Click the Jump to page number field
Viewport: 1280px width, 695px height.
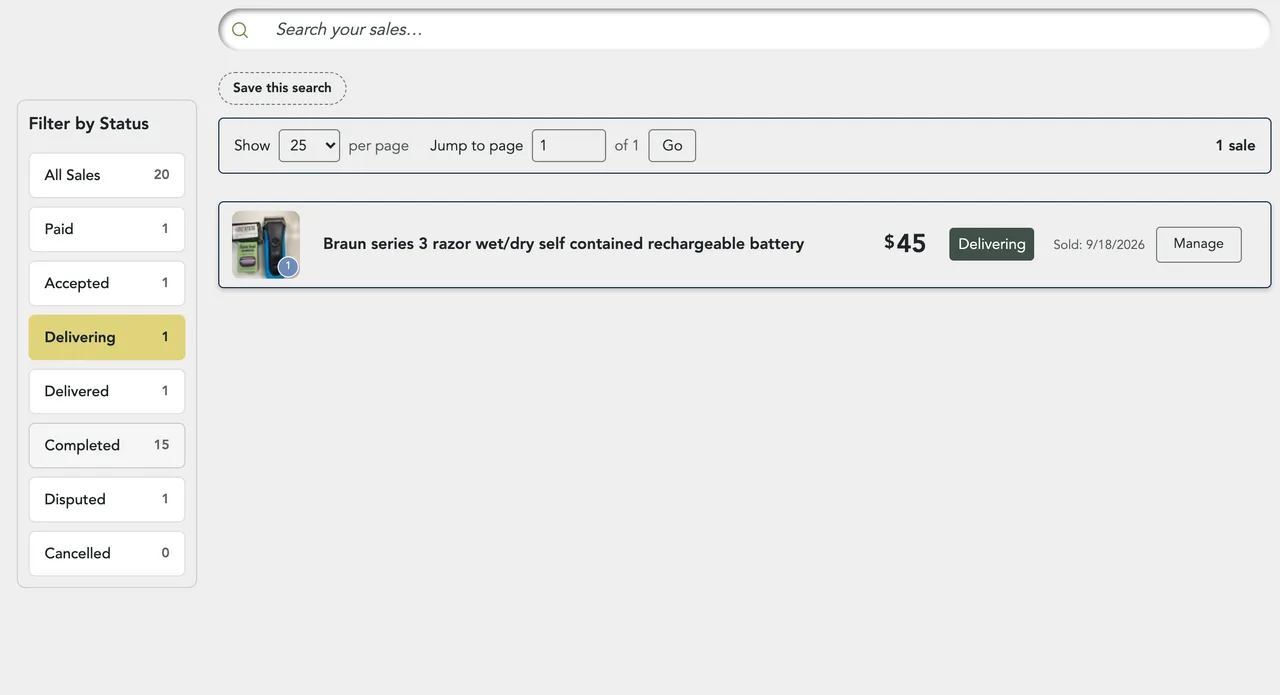568,145
